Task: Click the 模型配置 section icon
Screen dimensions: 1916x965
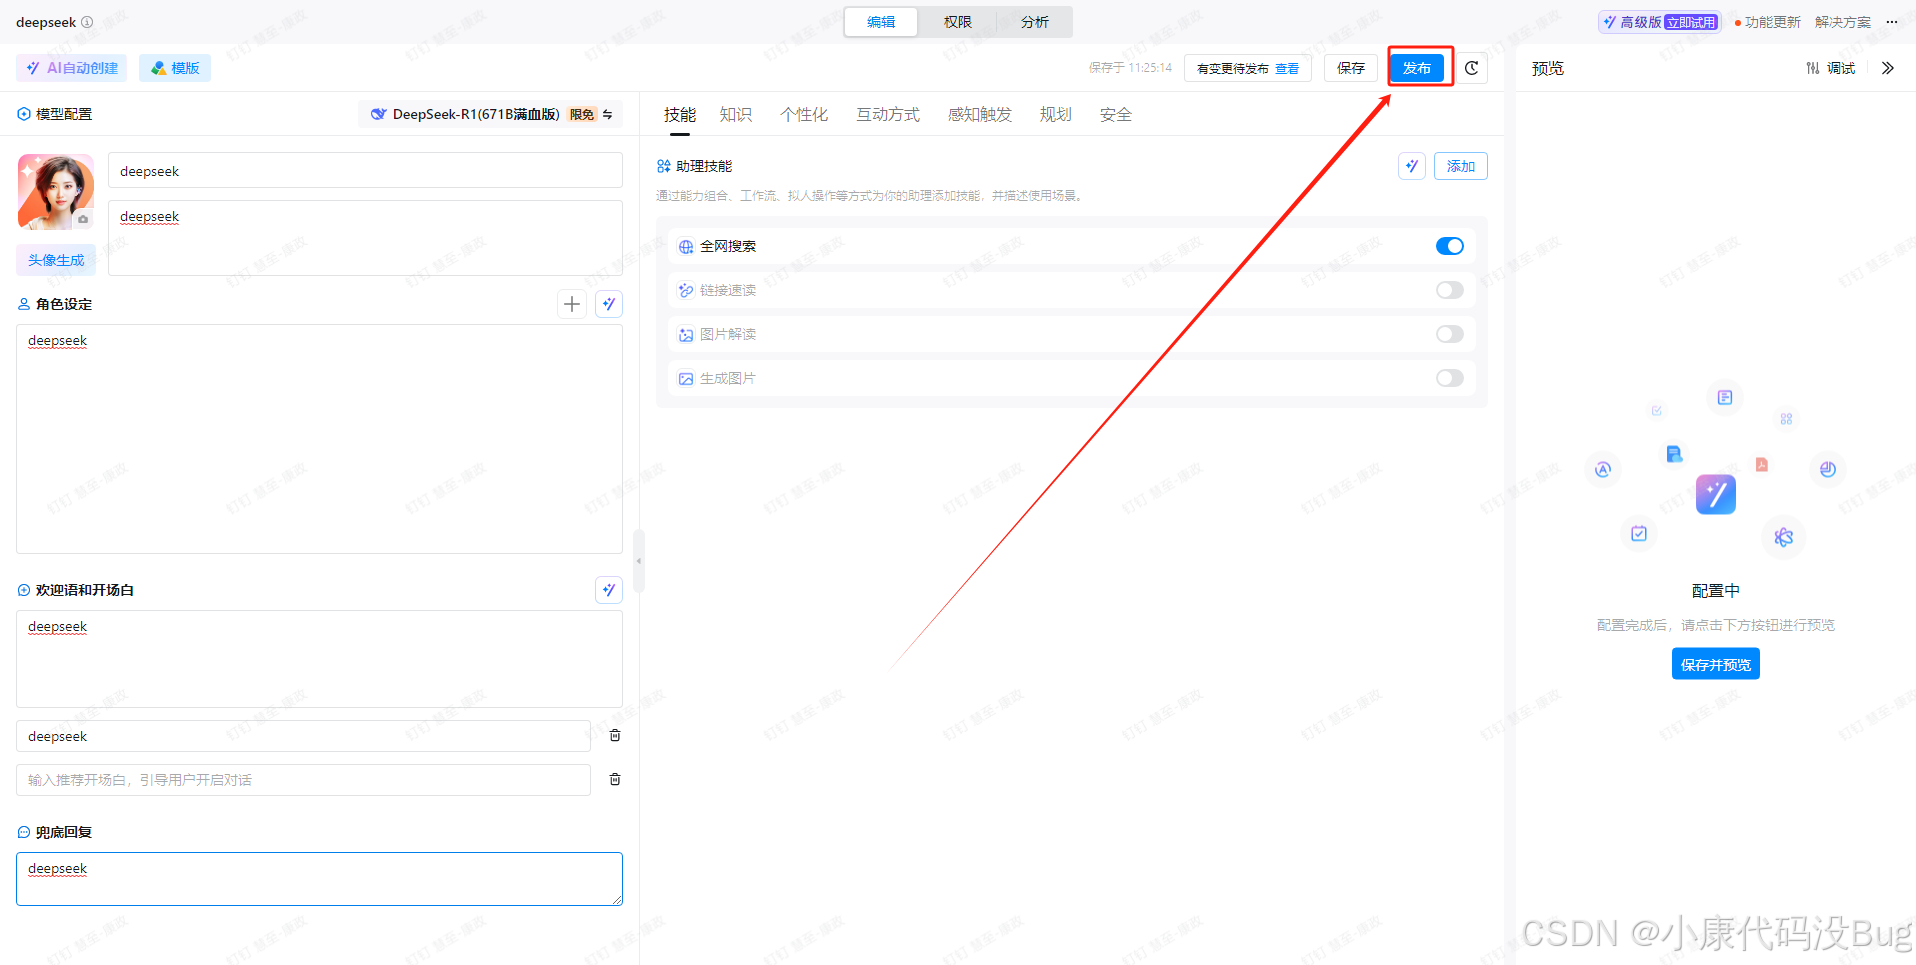Action: pyautogui.click(x=24, y=114)
